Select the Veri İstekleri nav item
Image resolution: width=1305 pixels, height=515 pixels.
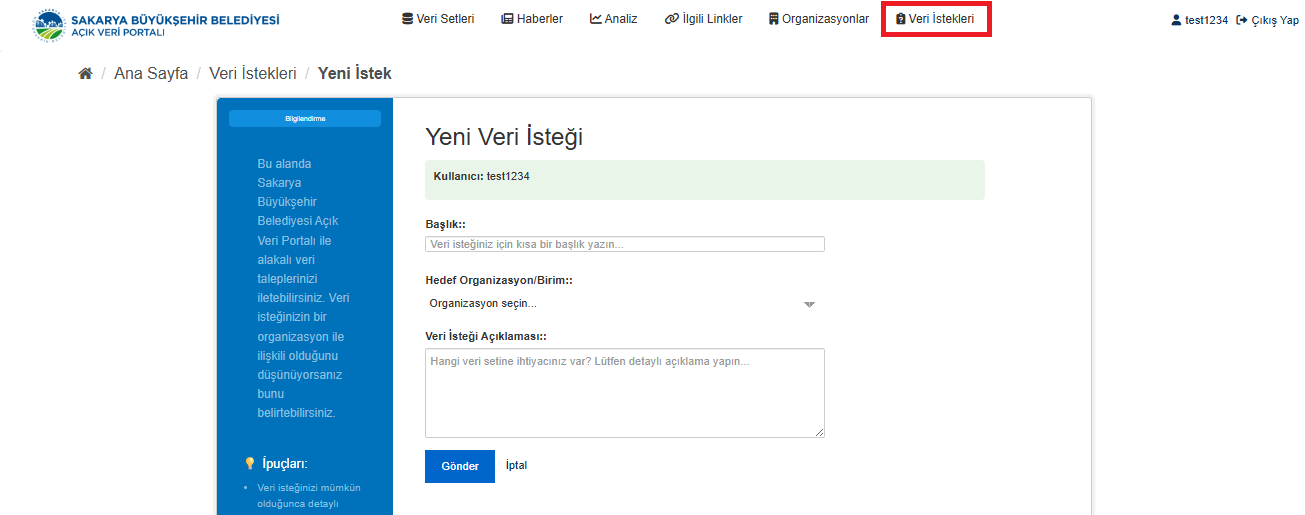coord(935,19)
